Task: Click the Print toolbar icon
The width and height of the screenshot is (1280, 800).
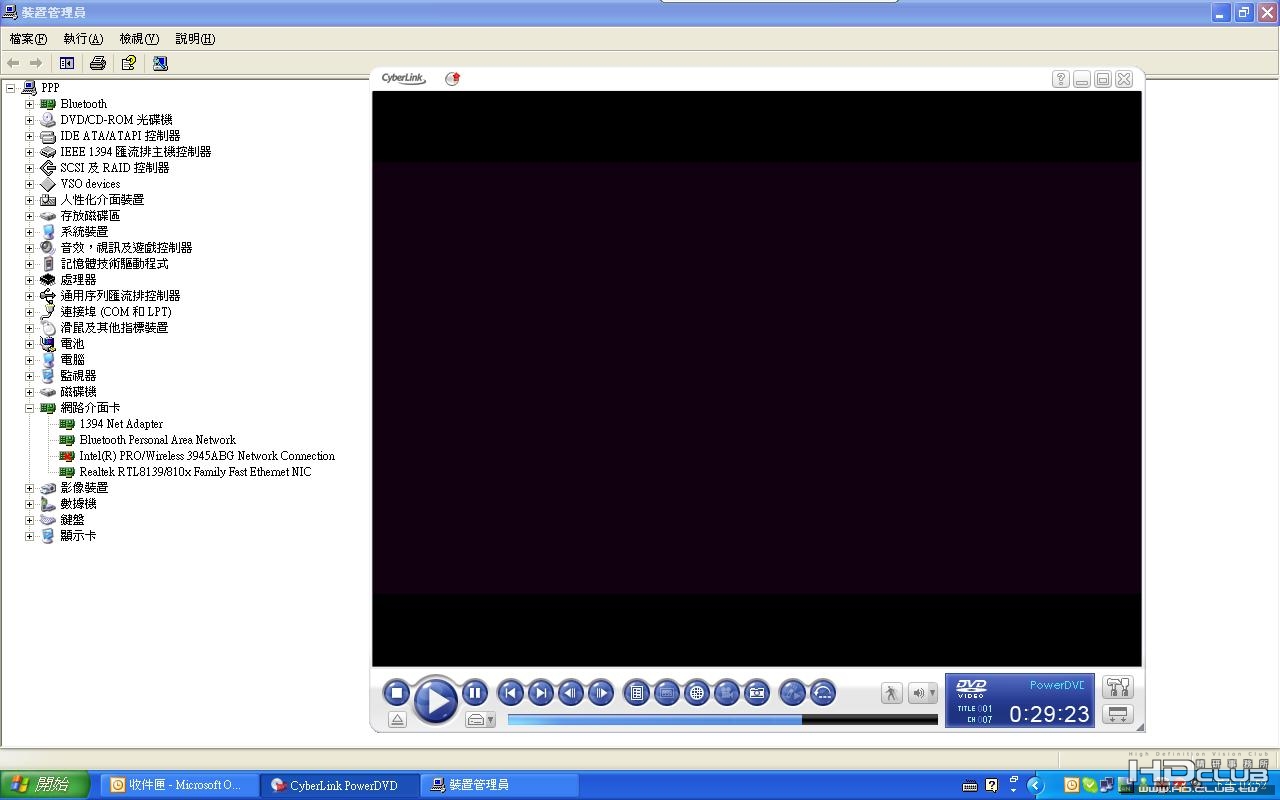Action: point(97,63)
